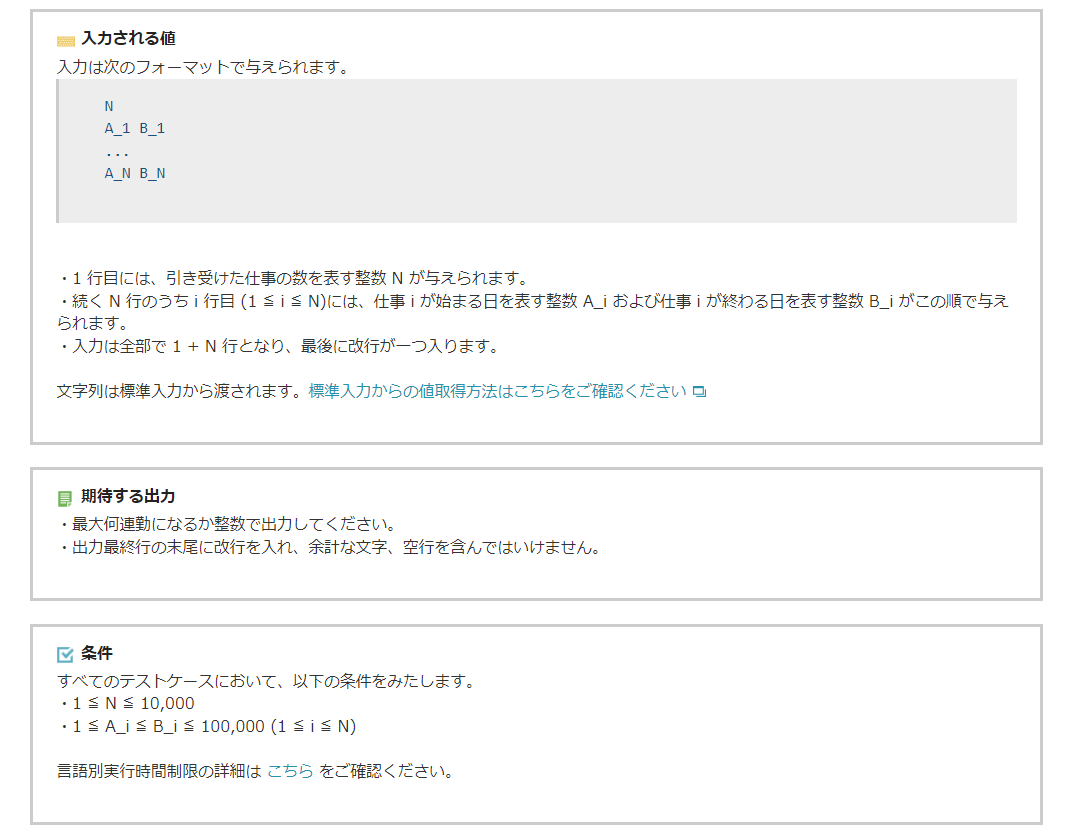
Task: Click the "A_N B_N" line in code block
Action: point(135,173)
